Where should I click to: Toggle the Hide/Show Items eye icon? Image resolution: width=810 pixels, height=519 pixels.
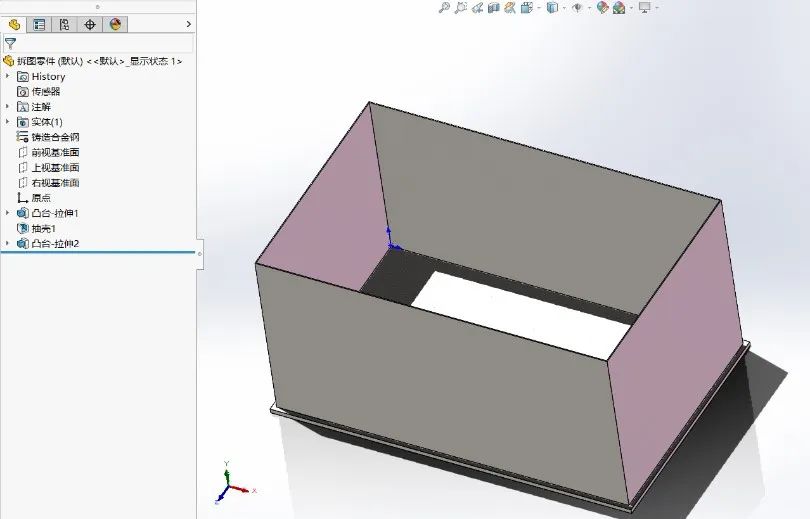click(577, 8)
